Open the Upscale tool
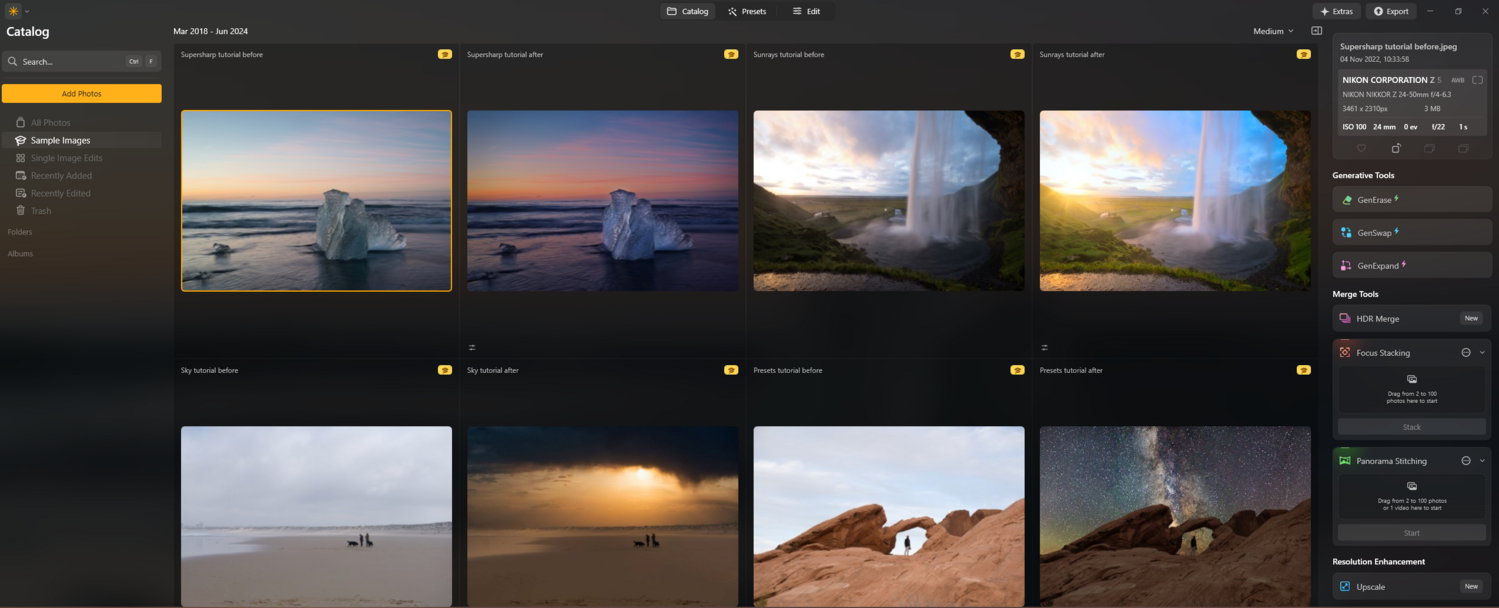The image size is (1499, 608). pyautogui.click(x=1412, y=587)
